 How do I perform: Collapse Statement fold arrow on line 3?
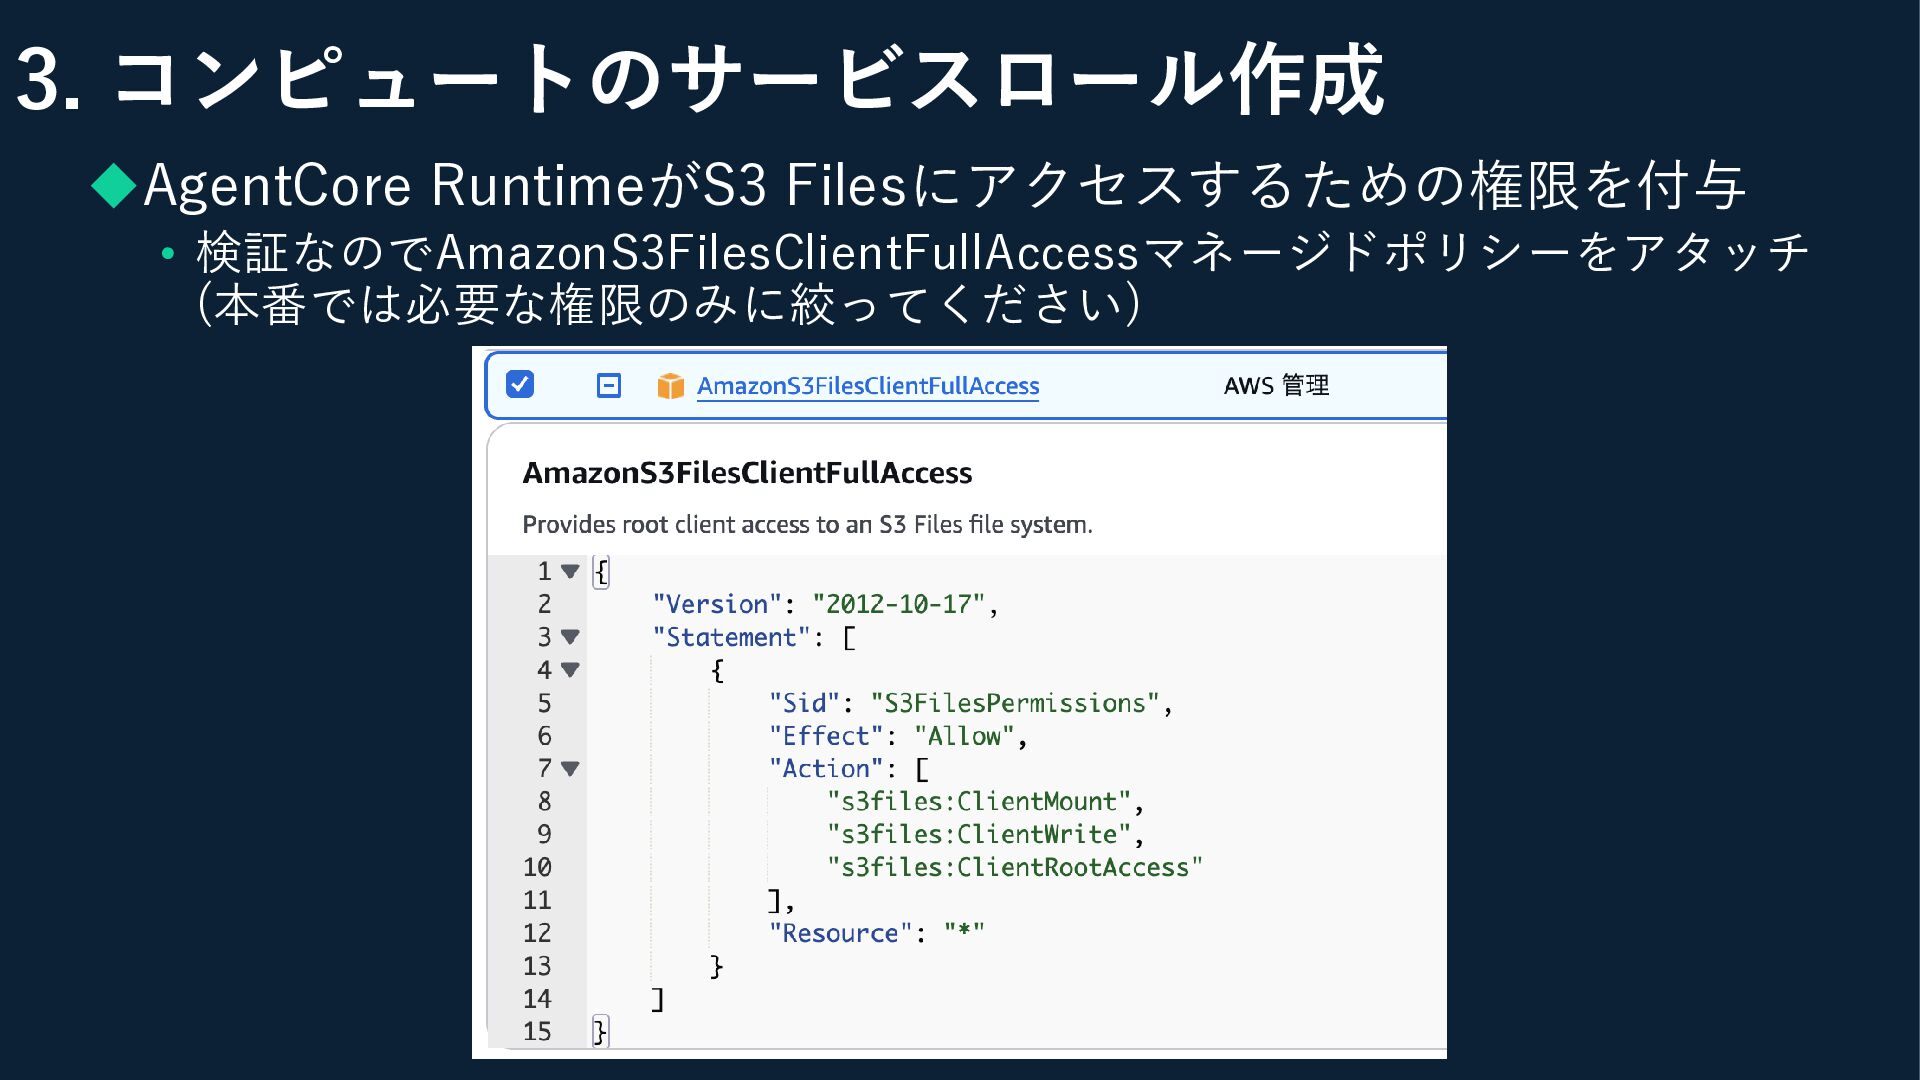click(x=570, y=637)
